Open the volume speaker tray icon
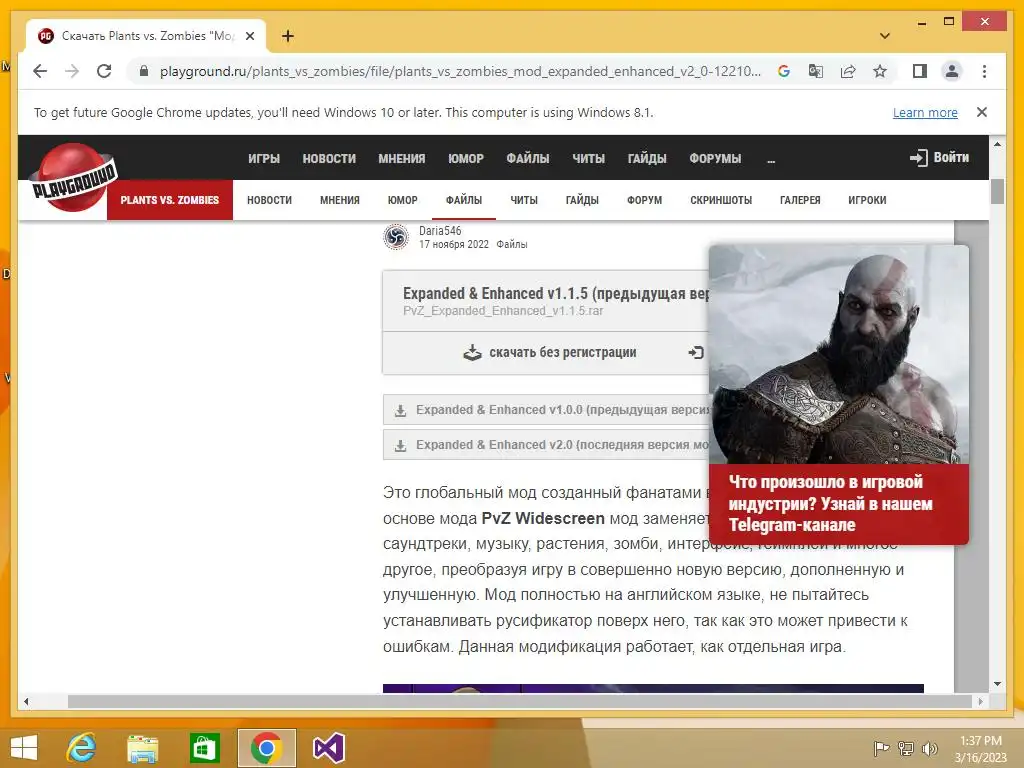Screen dimensions: 1024x768 tap(929, 748)
